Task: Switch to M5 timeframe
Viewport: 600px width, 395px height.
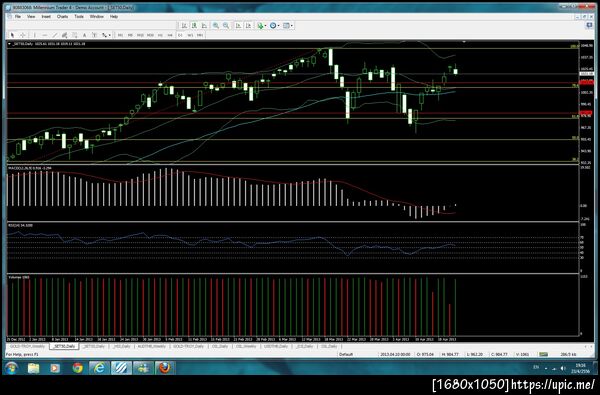Action: [x=130, y=35]
